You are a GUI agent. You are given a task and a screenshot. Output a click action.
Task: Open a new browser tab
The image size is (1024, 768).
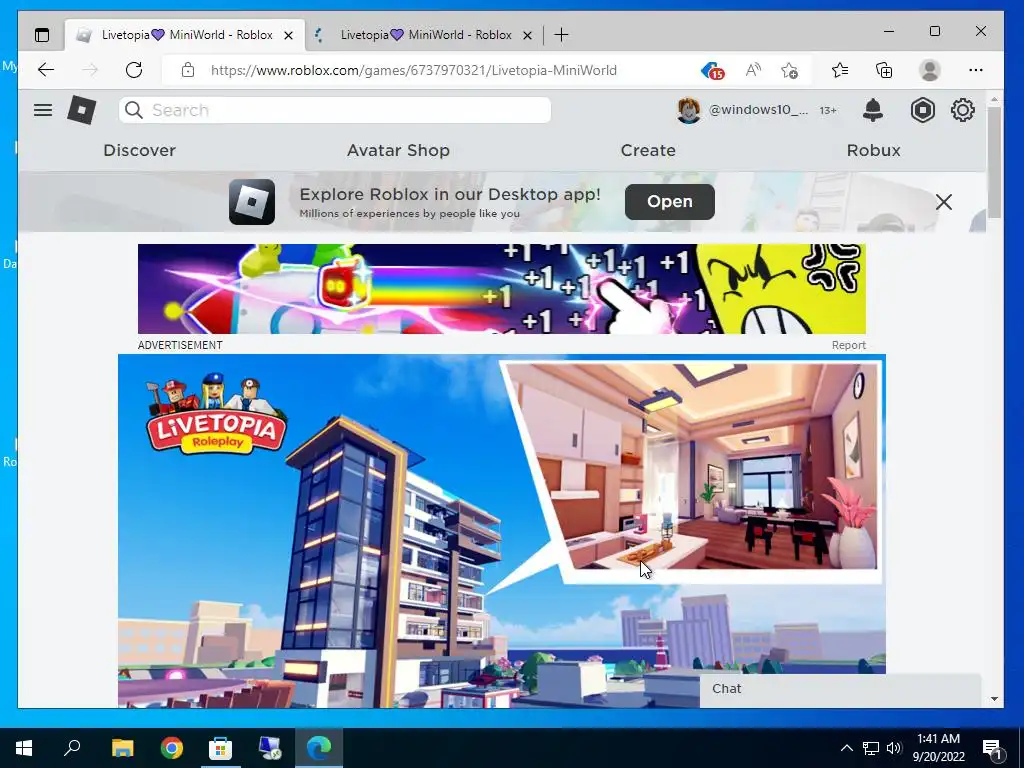561,35
